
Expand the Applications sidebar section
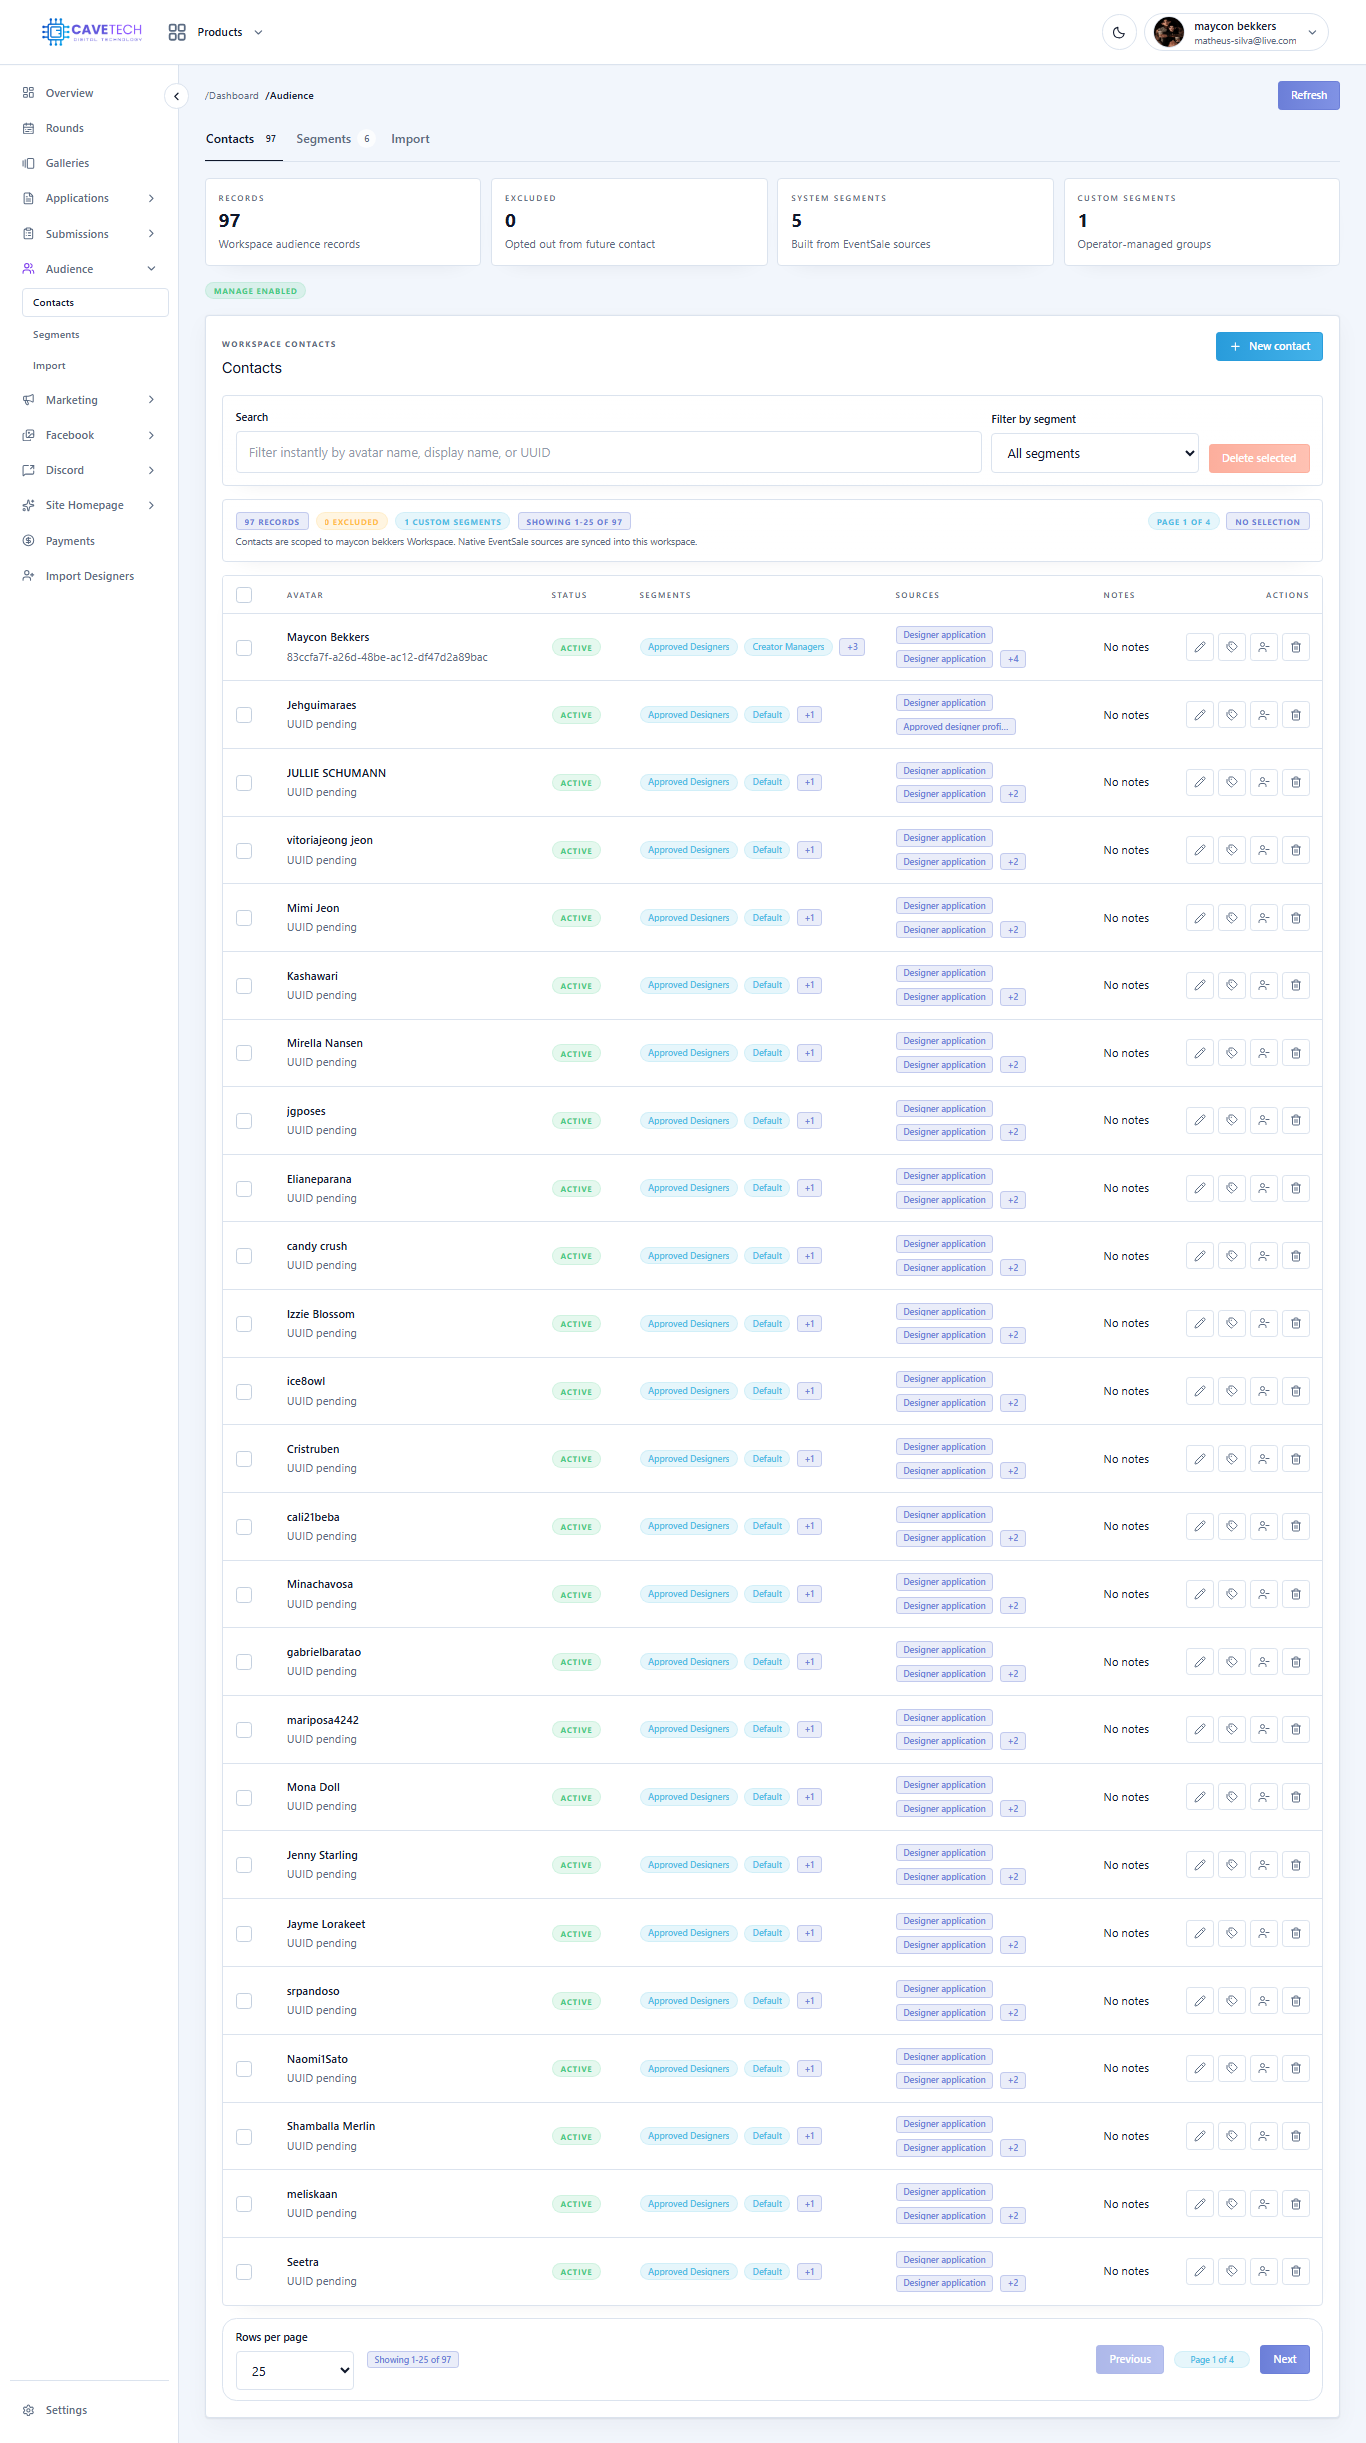click(89, 198)
